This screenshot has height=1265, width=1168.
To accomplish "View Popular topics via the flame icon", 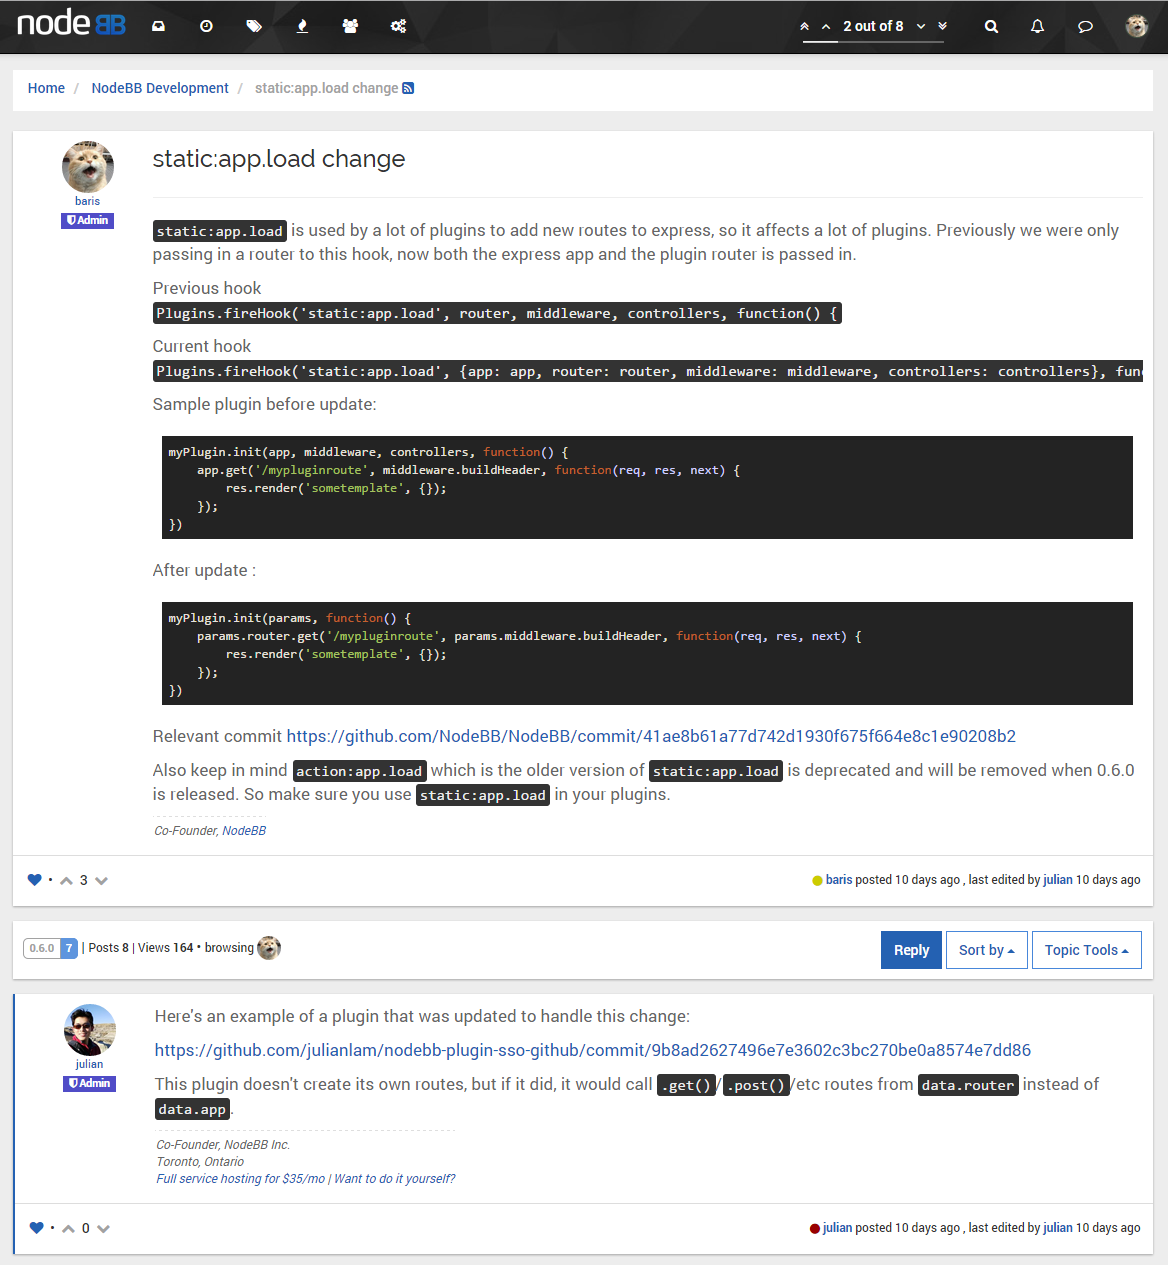I will pyautogui.click(x=302, y=26).
